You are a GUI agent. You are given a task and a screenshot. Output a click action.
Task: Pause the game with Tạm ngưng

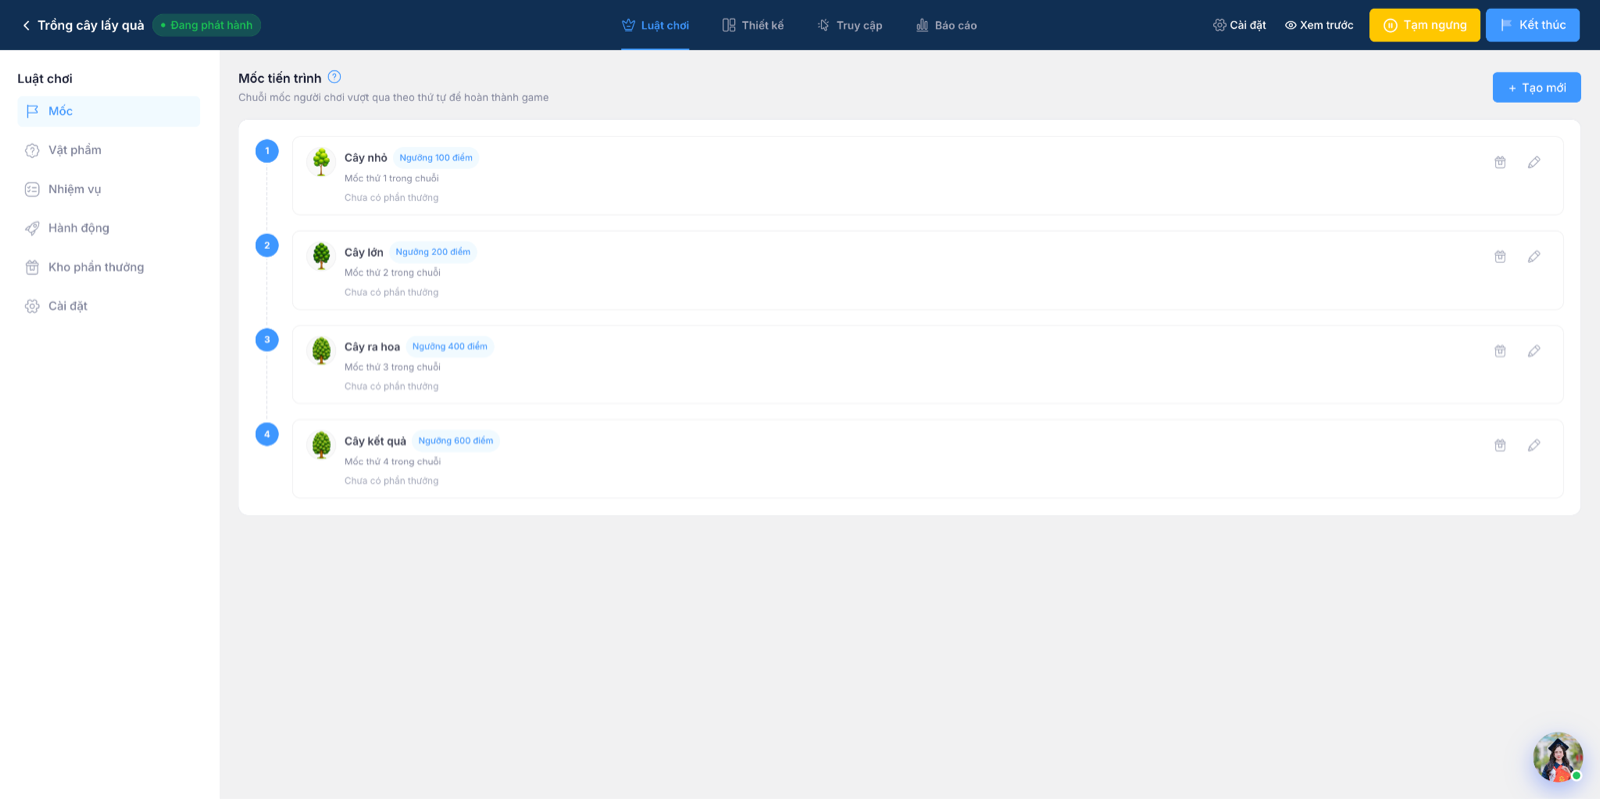[x=1425, y=25]
